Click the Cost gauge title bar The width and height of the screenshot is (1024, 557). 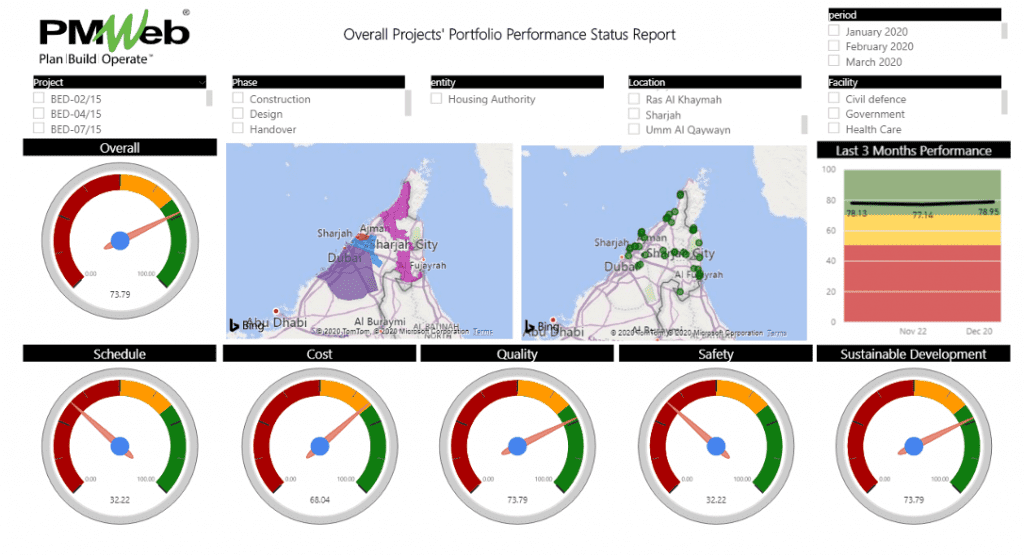click(319, 354)
